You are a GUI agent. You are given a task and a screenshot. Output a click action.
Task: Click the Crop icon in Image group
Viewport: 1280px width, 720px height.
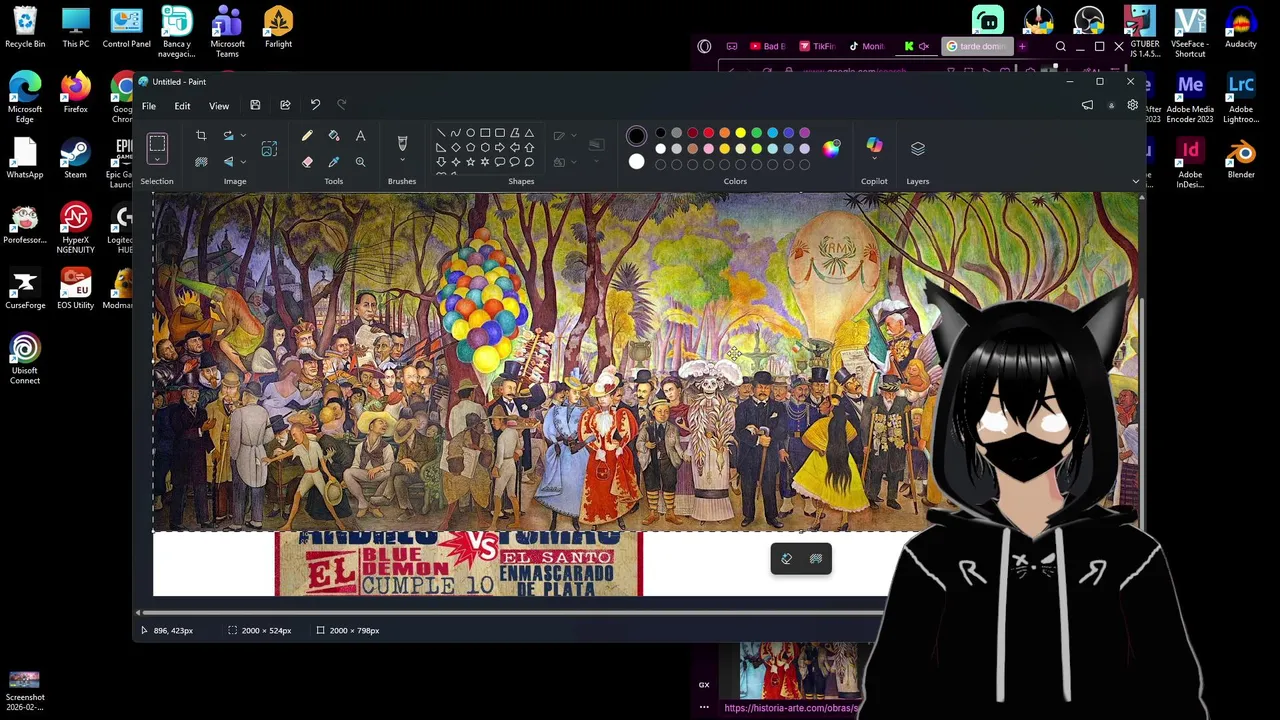pyautogui.click(x=201, y=136)
